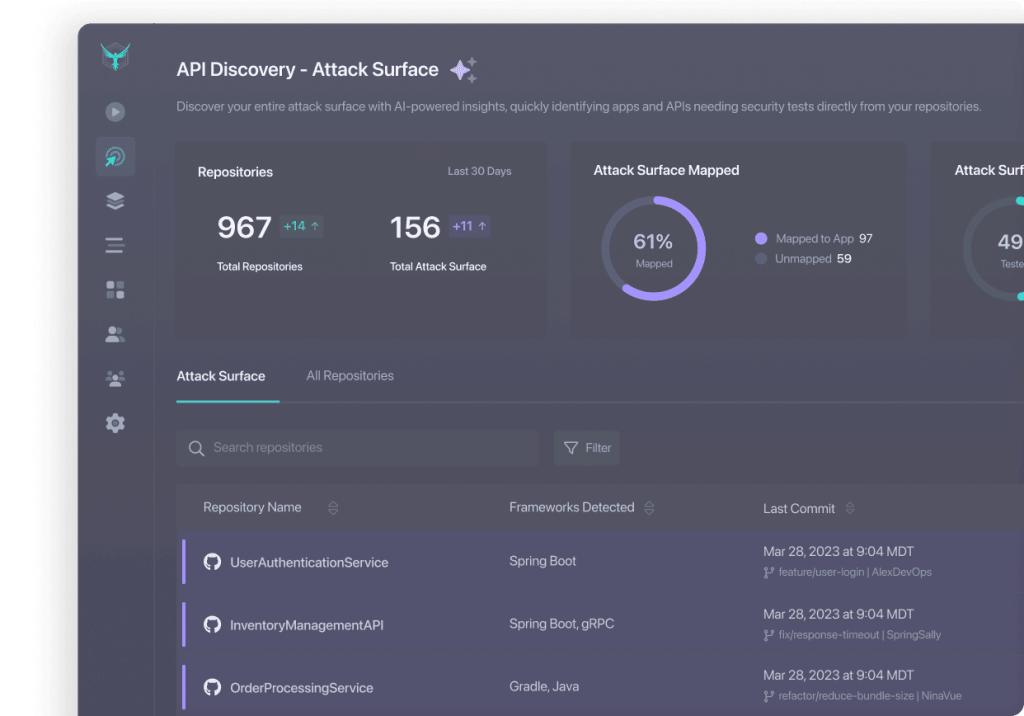Switch to the All Repositories tab

pyautogui.click(x=350, y=376)
